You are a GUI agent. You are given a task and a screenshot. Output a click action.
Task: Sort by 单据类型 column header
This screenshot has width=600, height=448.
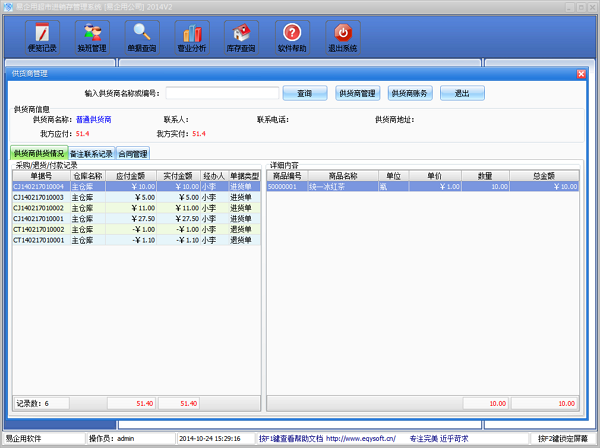pyautogui.click(x=245, y=176)
